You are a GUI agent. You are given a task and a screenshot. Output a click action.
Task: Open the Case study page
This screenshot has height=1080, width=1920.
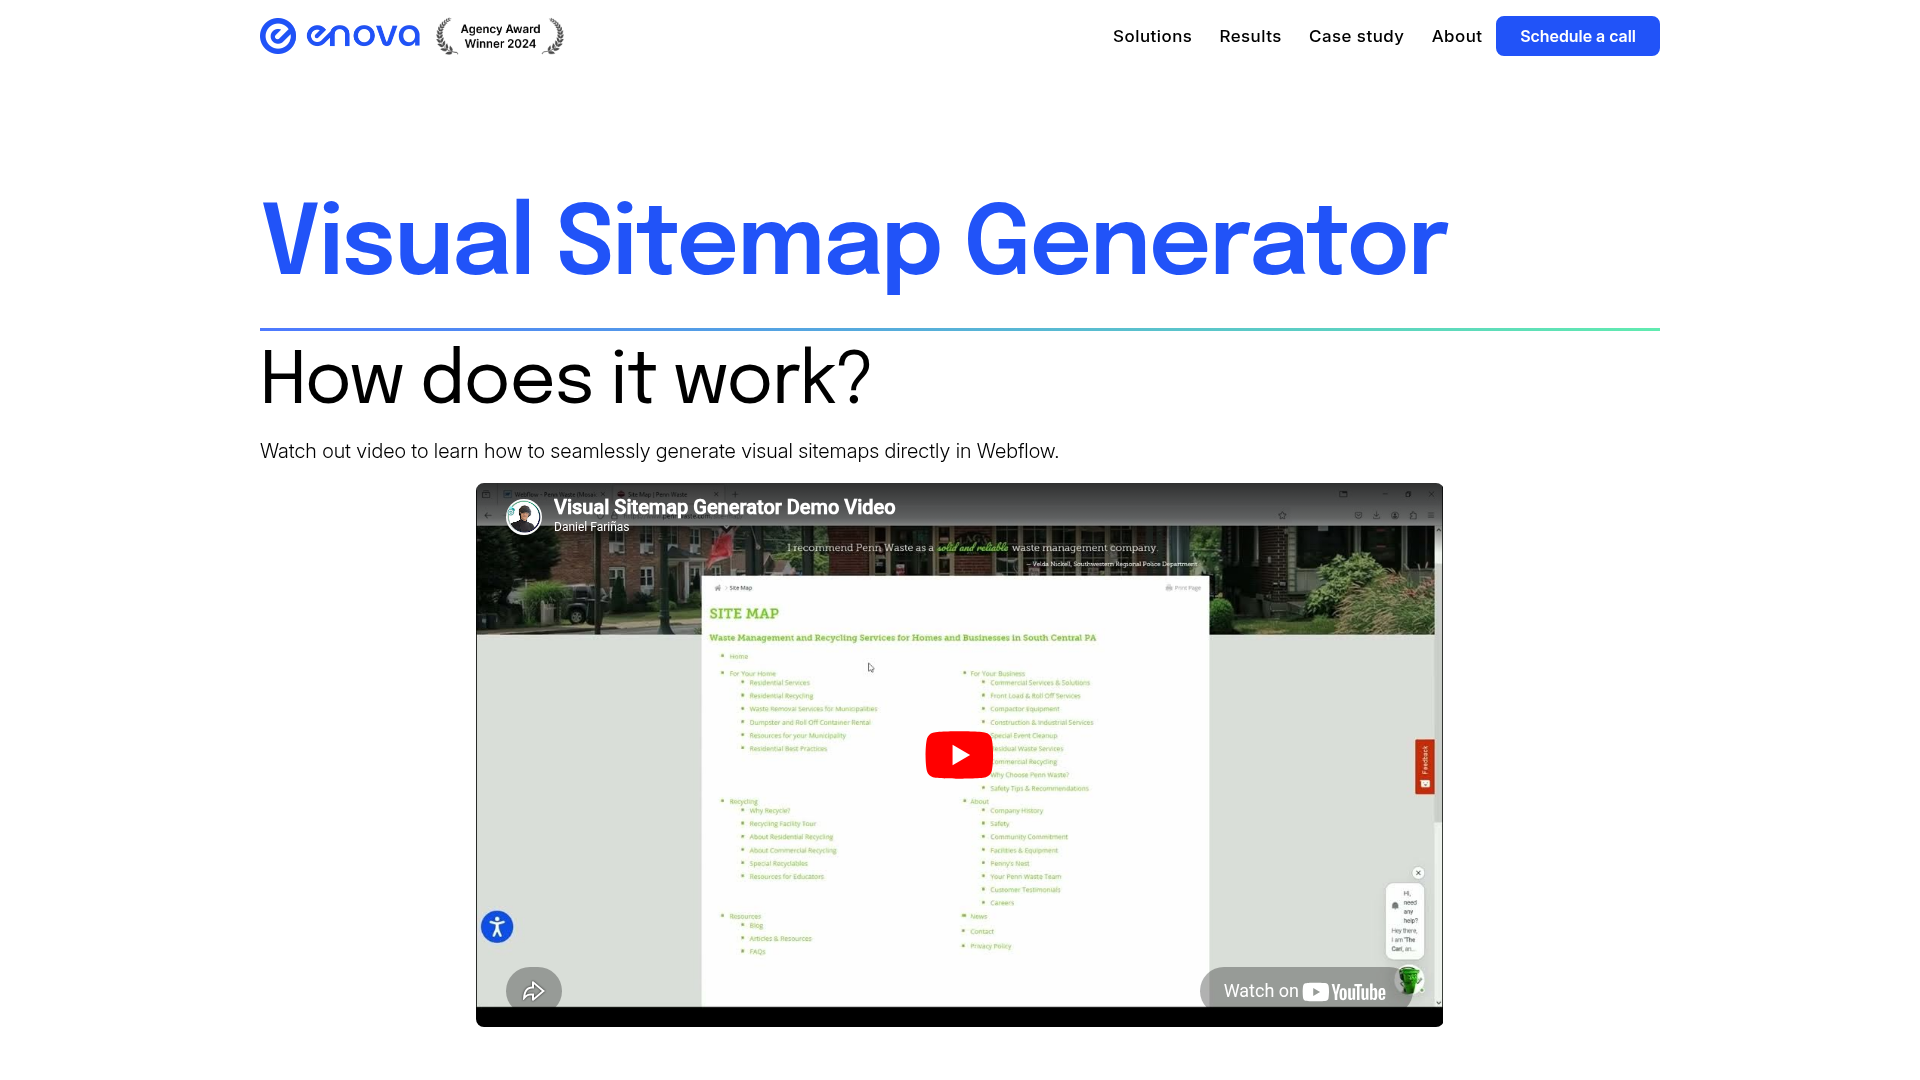coord(1356,36)
